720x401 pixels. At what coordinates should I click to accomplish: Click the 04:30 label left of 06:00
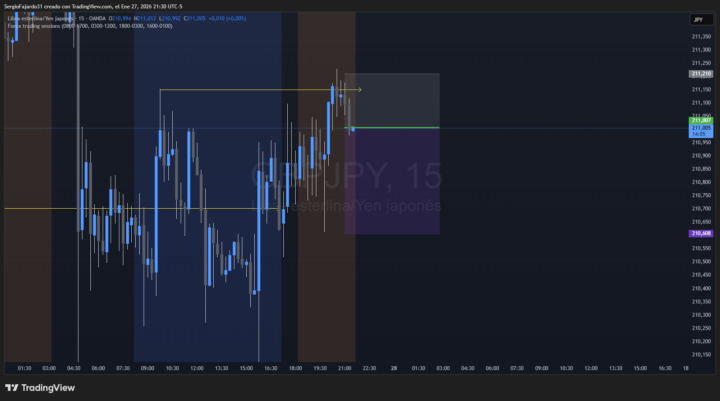73,368
